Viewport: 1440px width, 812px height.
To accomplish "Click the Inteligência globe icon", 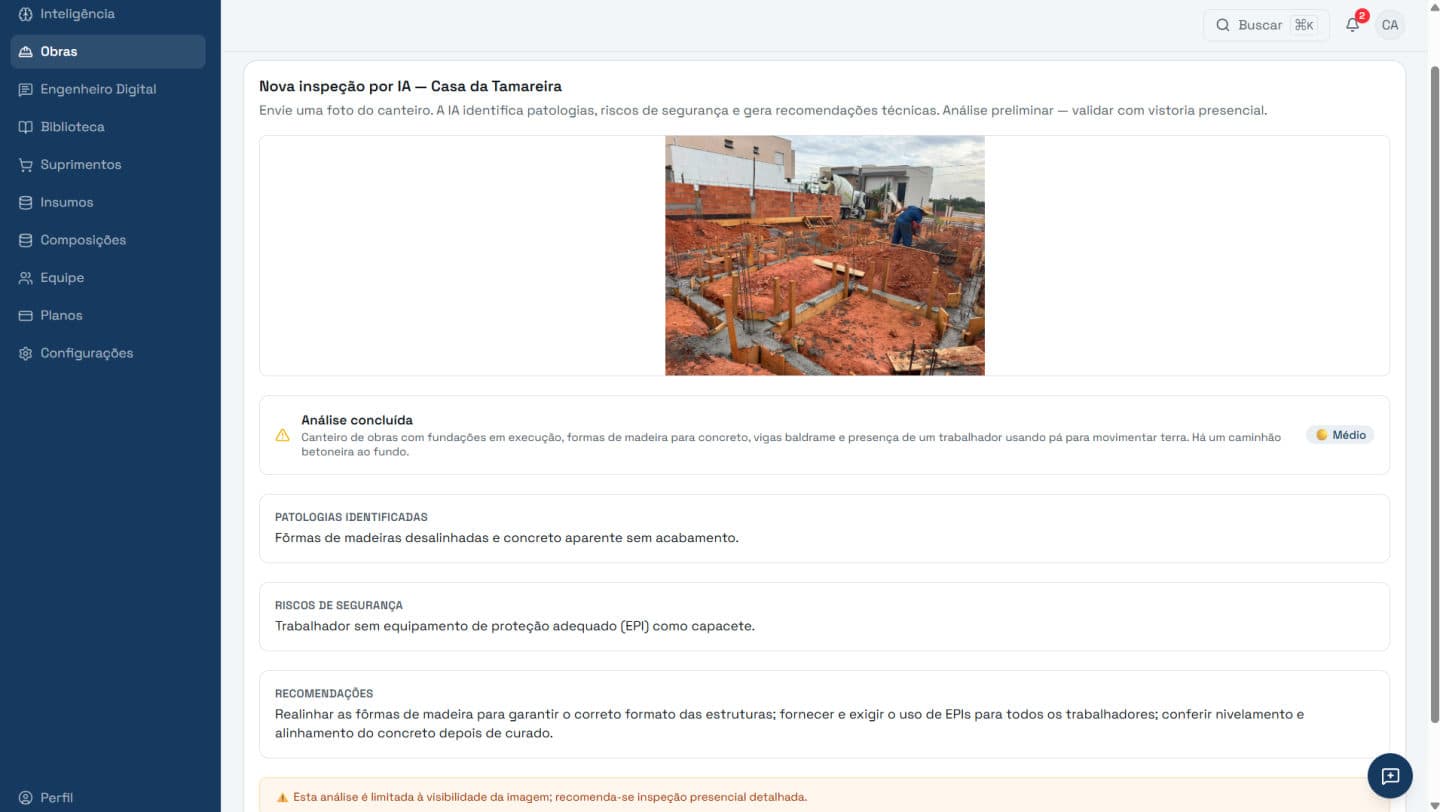I will tap(26, 14).
